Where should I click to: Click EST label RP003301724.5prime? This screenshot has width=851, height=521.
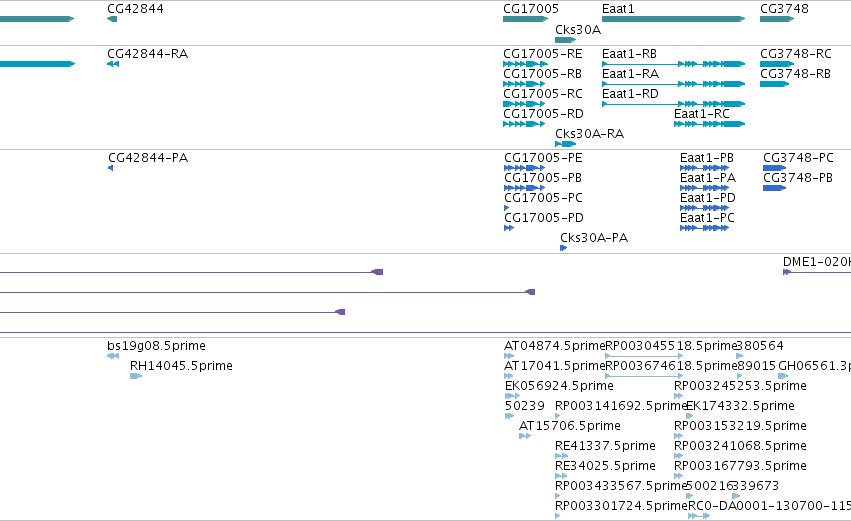point(621,506)
